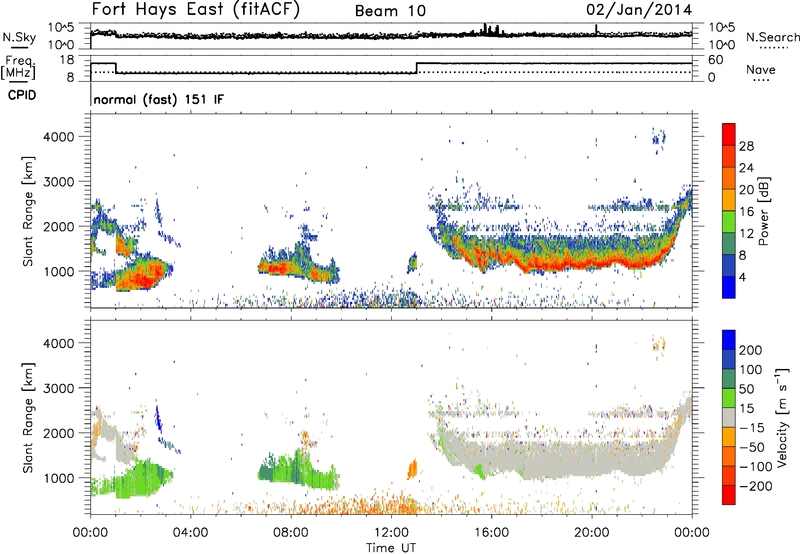Click the "-200" Velocity color bar label
Image resolution: width=800 pixels, height=554 pixels.
[756, 486]
